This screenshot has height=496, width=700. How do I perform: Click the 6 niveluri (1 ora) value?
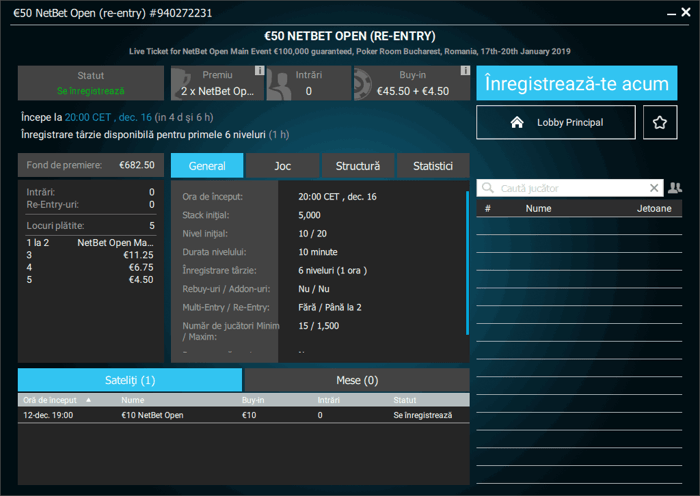pyautogui.click(x=333, y=271)
